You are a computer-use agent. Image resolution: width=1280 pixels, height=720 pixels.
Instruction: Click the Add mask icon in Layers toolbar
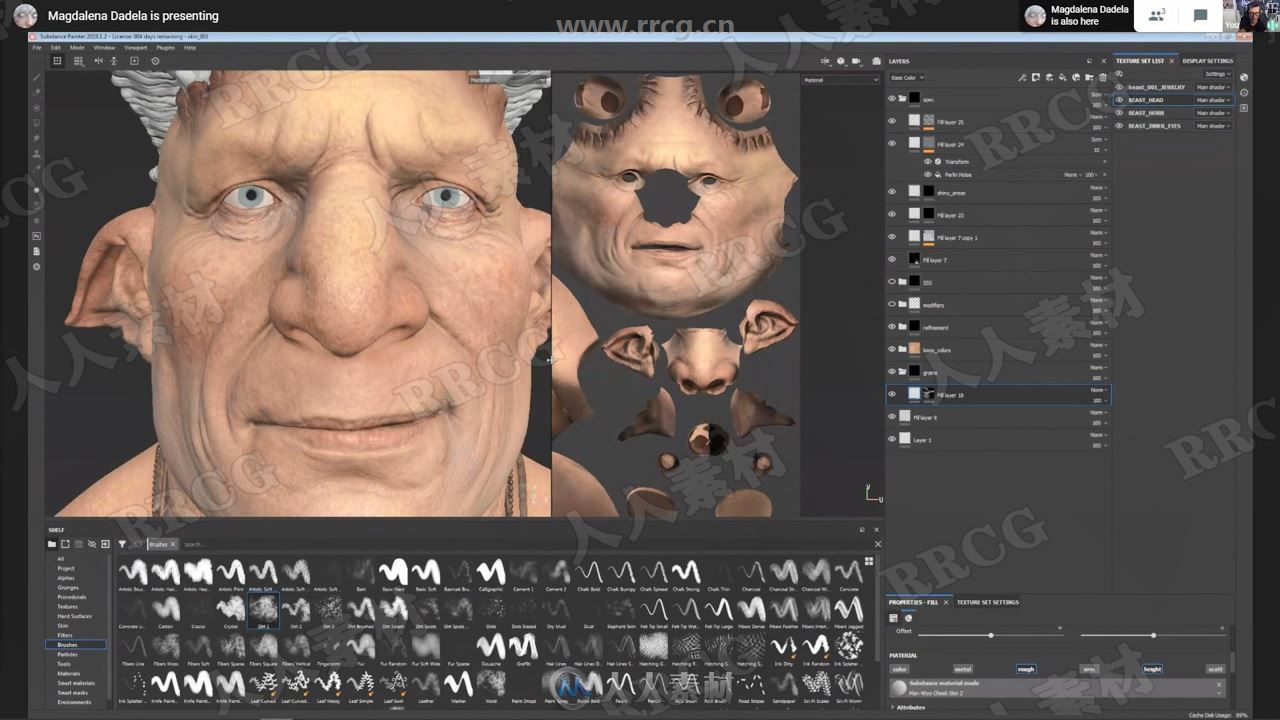point(1036,78)
